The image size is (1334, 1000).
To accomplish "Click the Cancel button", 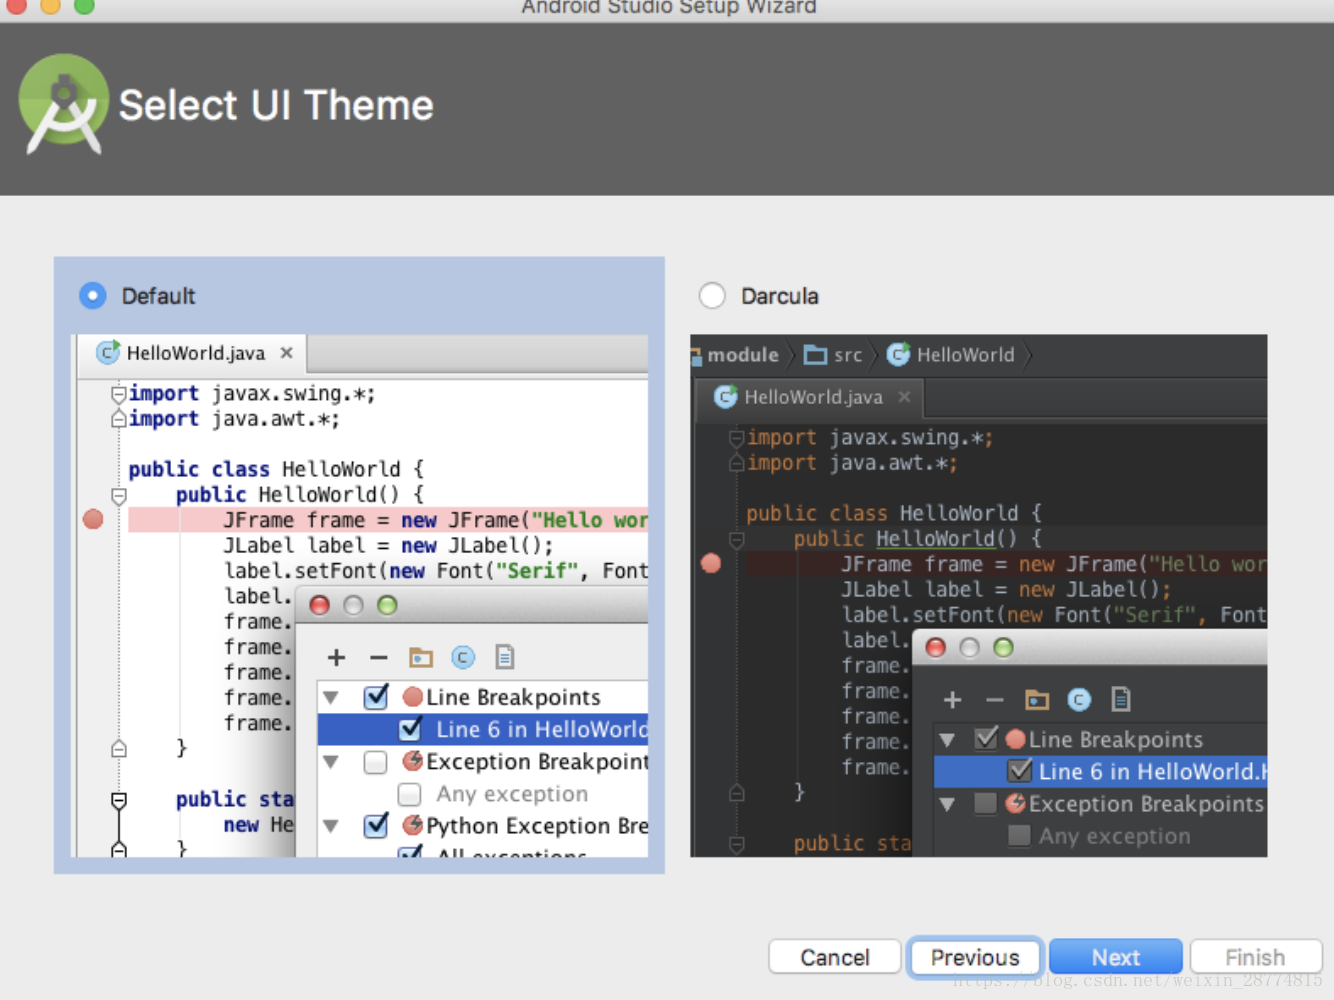I will [x=835, y=957].
